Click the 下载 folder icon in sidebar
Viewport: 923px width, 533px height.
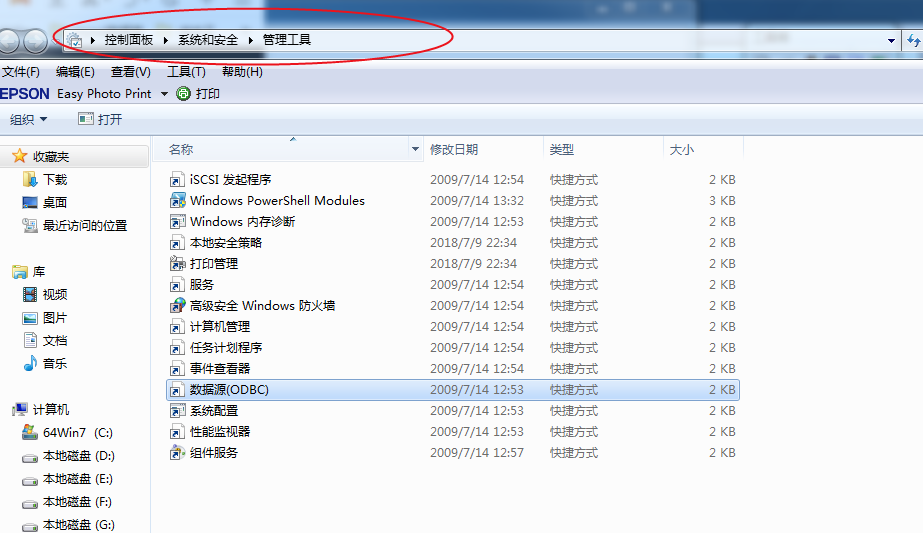click(x=29, y=179)
